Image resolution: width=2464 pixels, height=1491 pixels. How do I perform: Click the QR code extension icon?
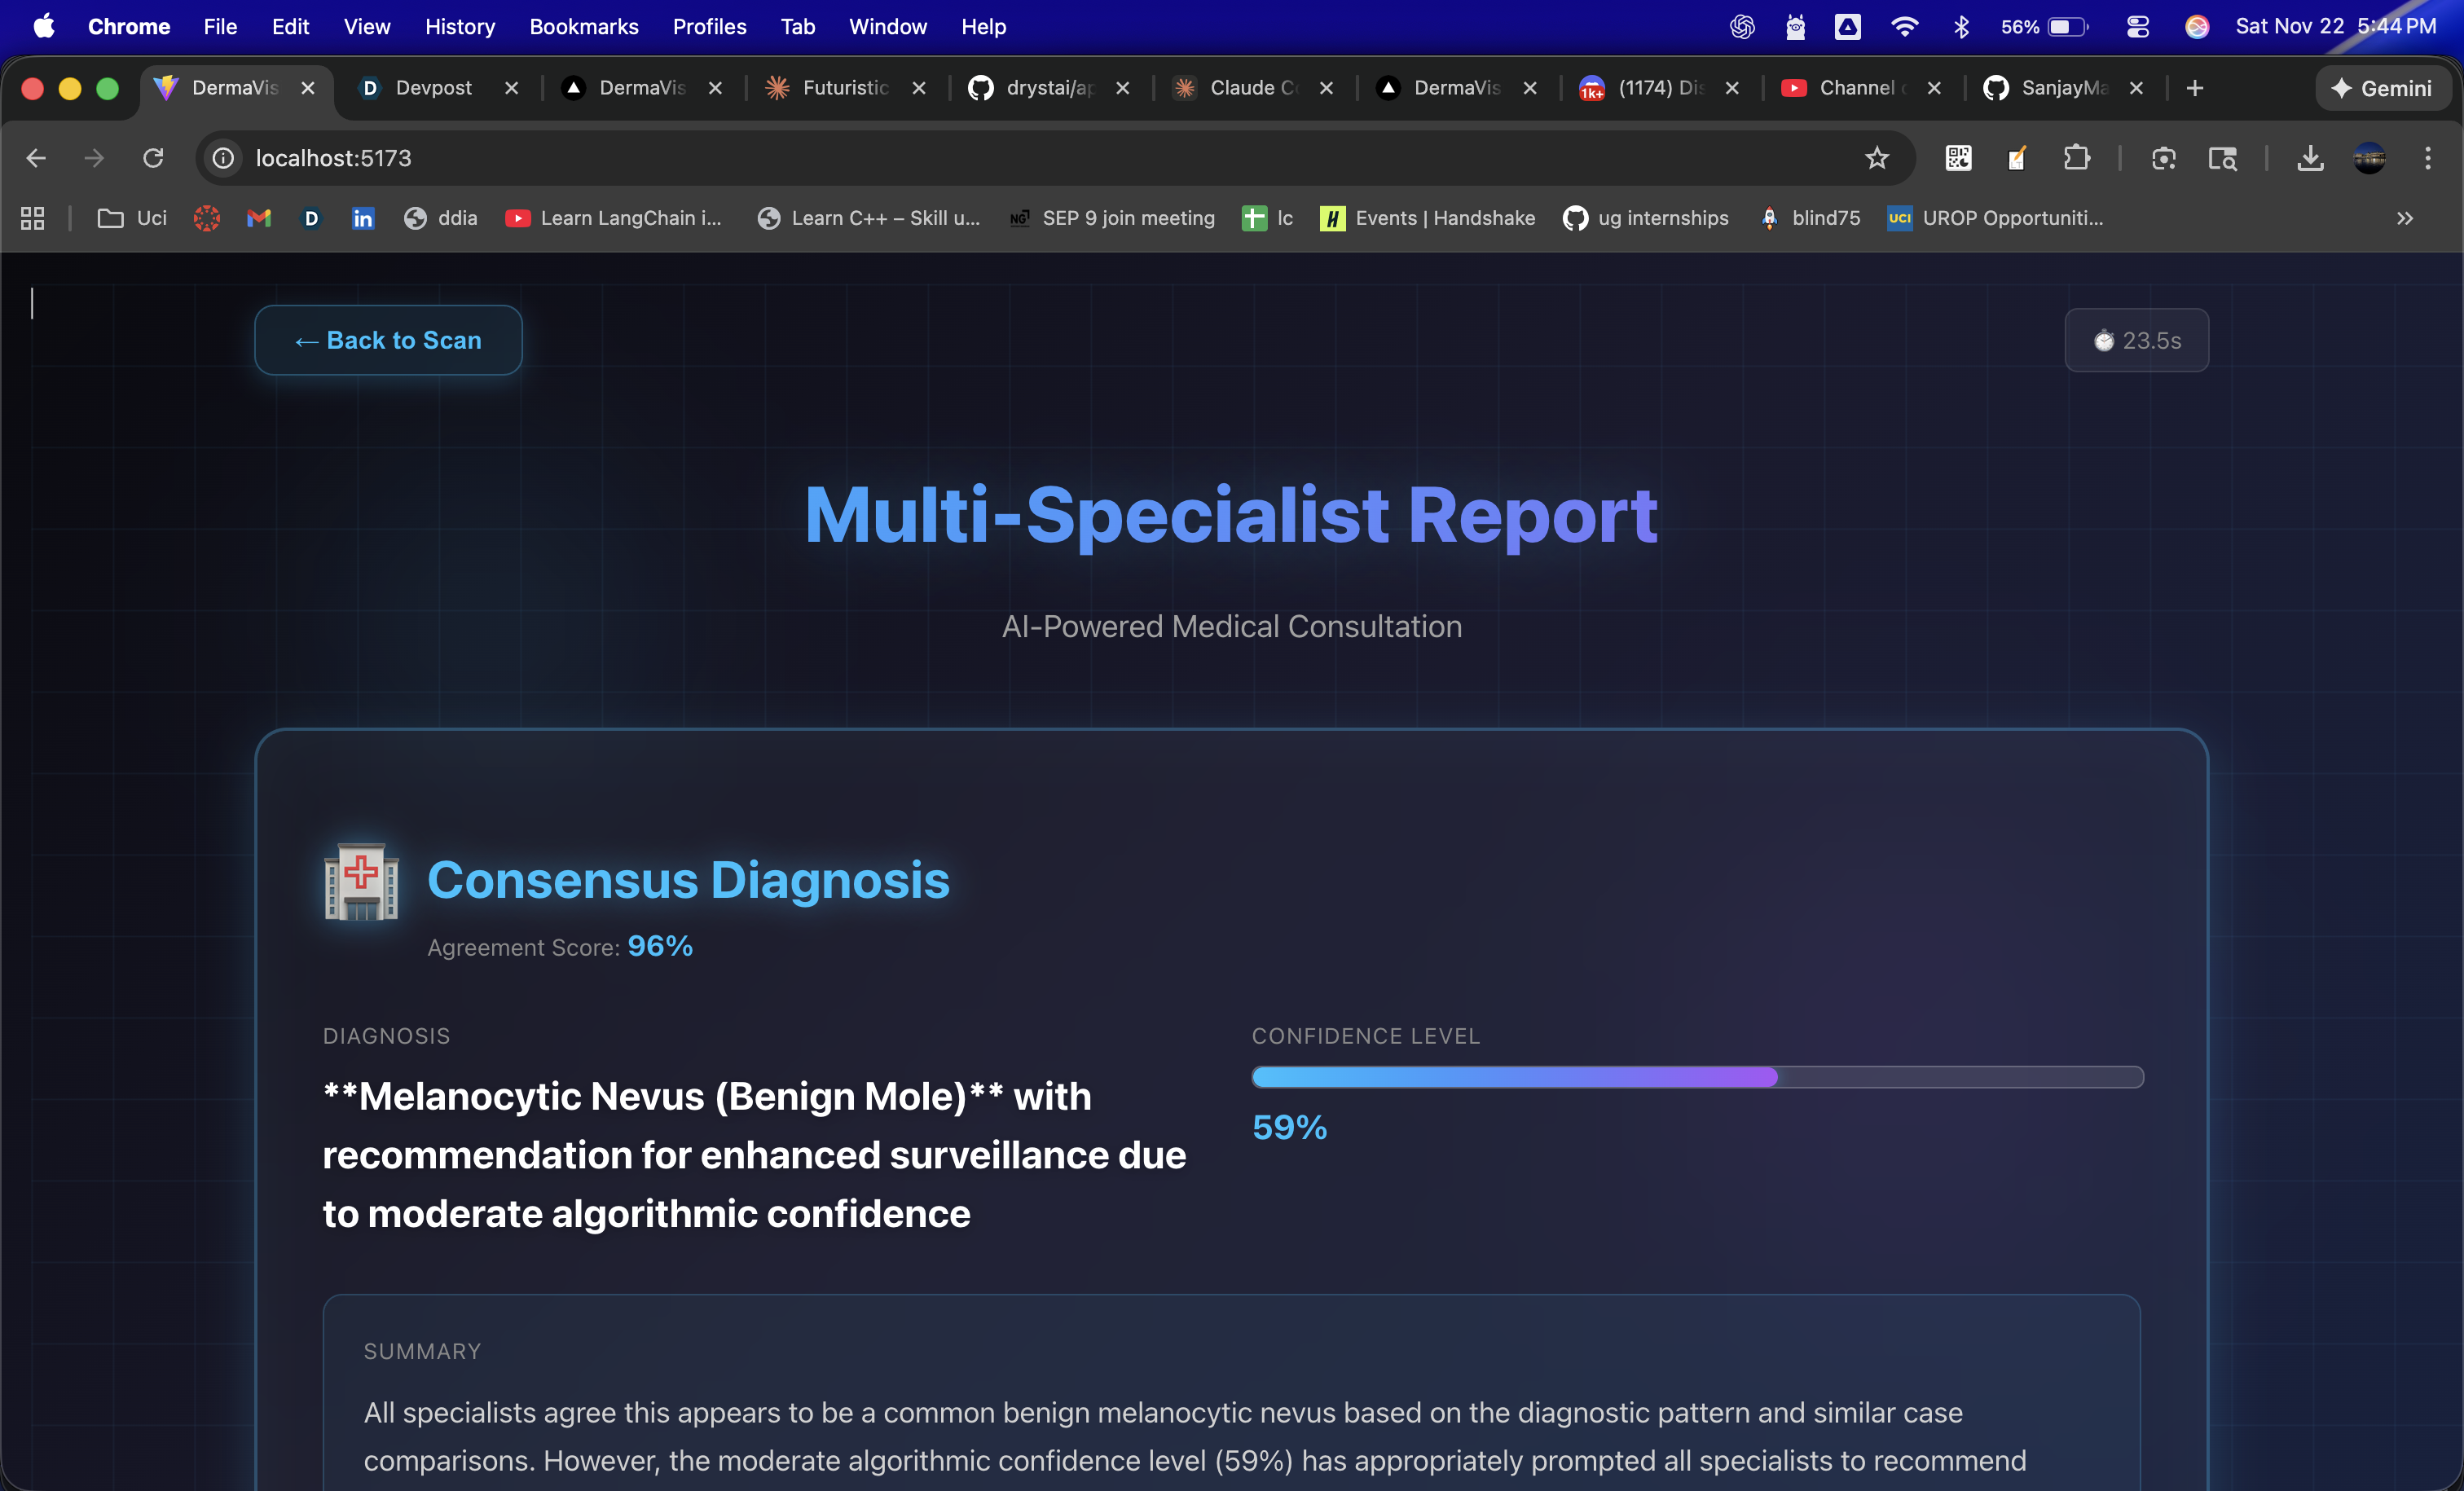[x=1958, y=158]
